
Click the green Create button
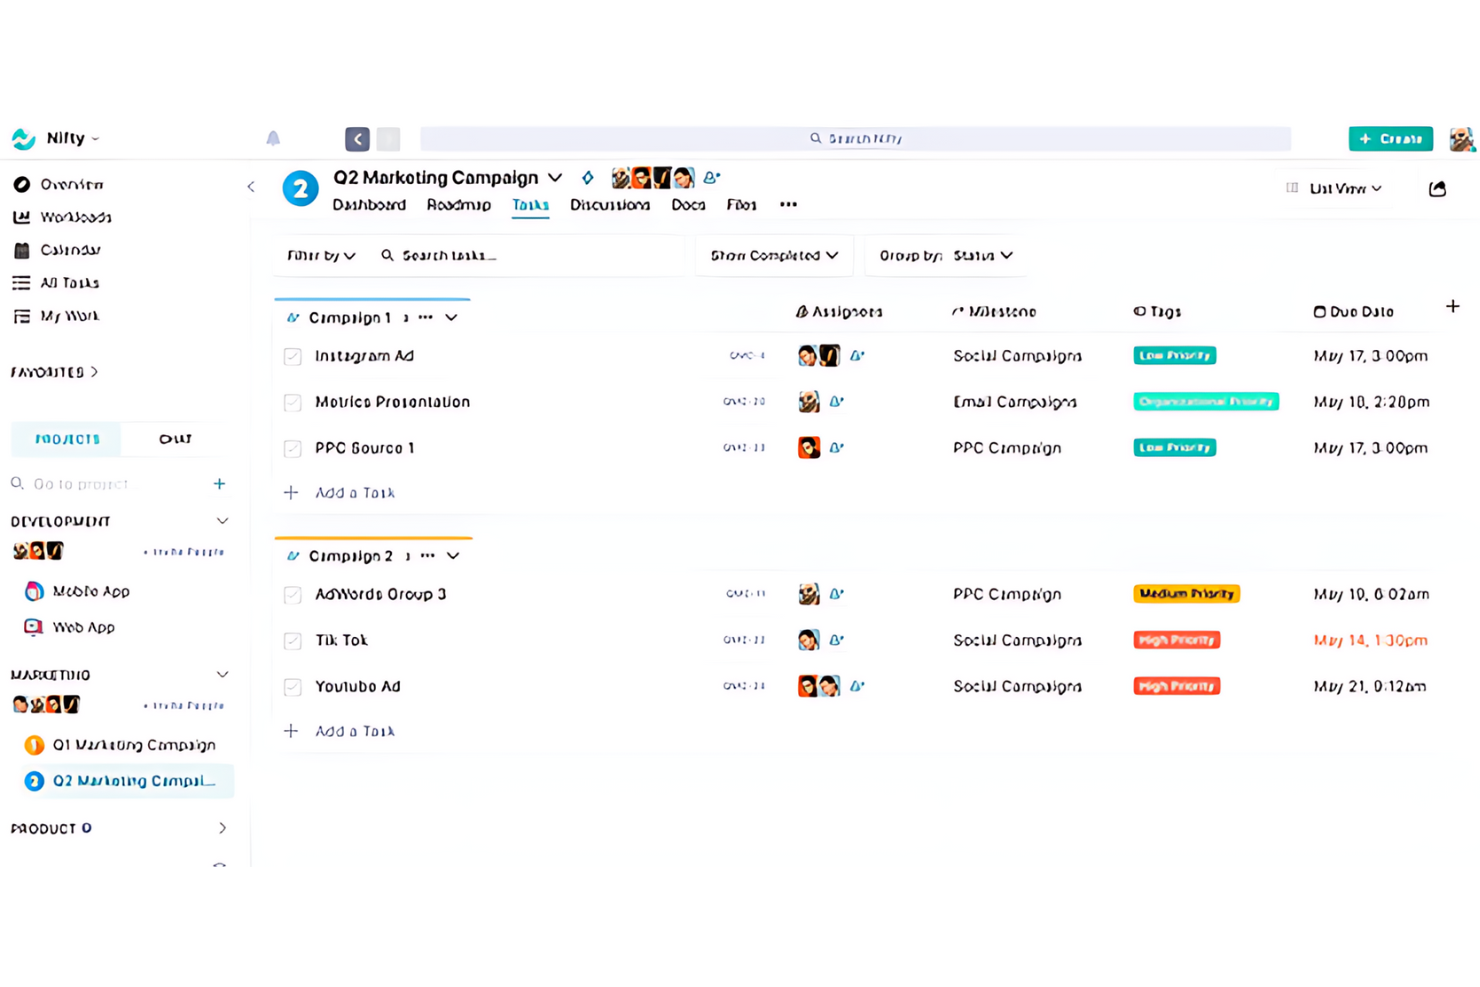[x=1390, y=139]
